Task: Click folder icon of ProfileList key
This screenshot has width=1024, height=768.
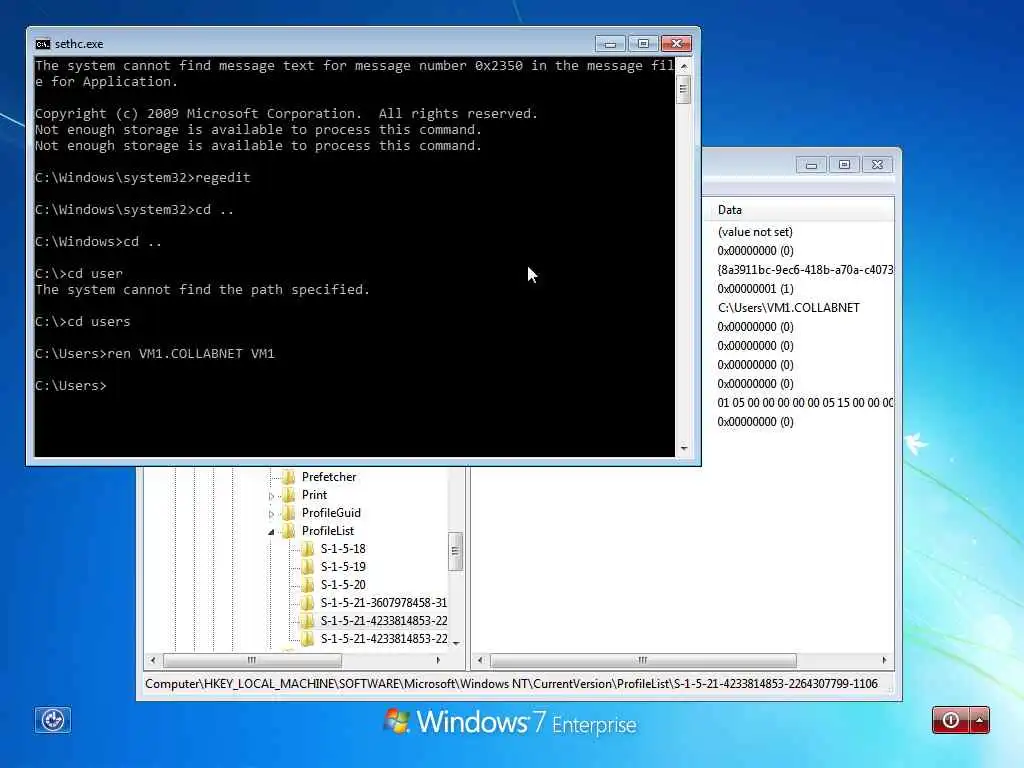Action: [x=289, y=531]
